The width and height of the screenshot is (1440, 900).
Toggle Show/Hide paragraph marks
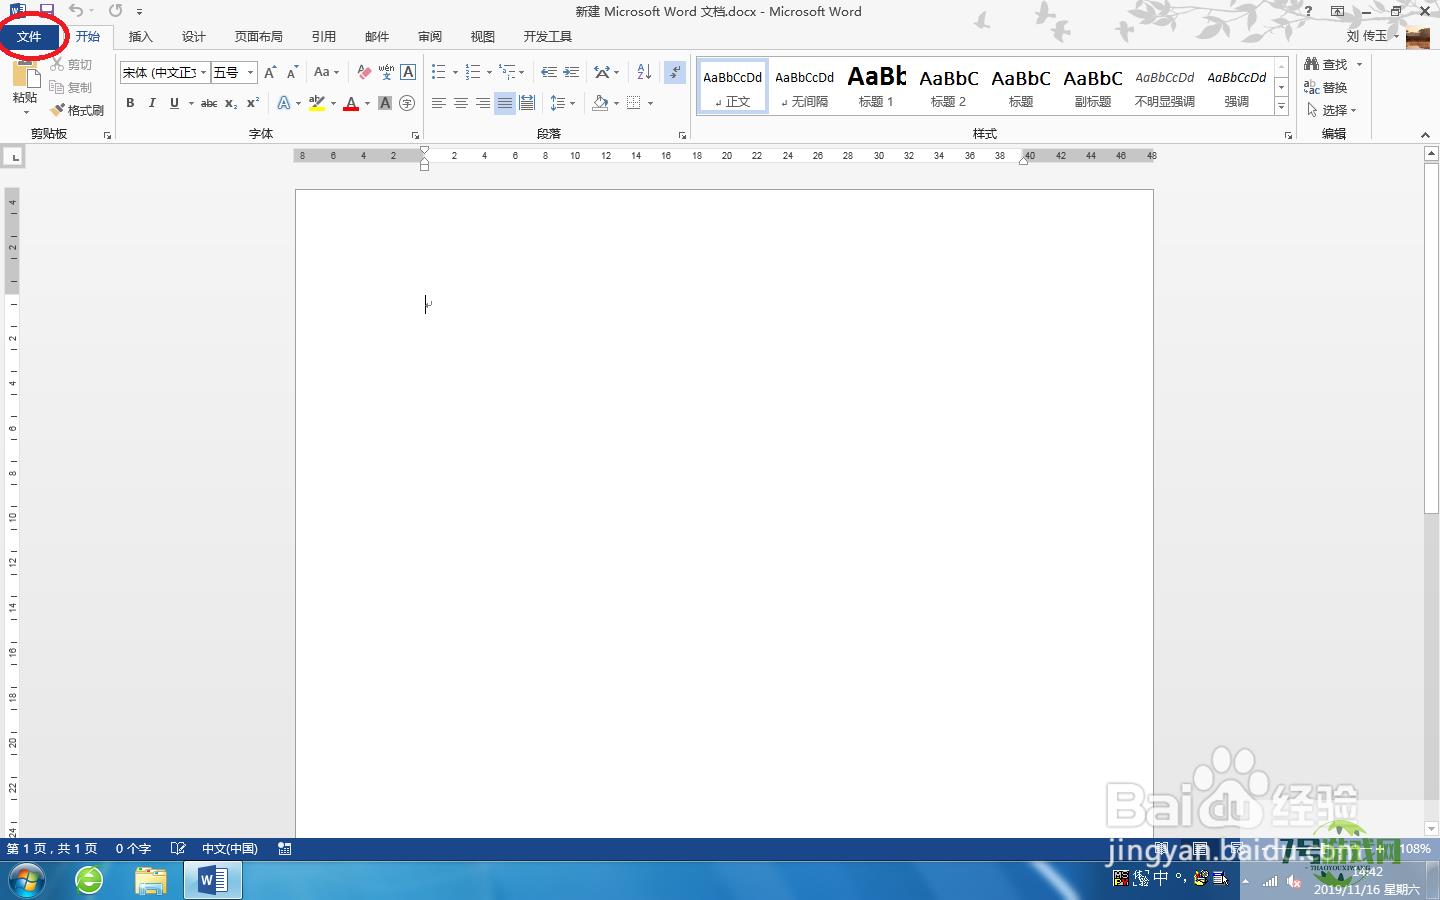(x=675, y=72)
